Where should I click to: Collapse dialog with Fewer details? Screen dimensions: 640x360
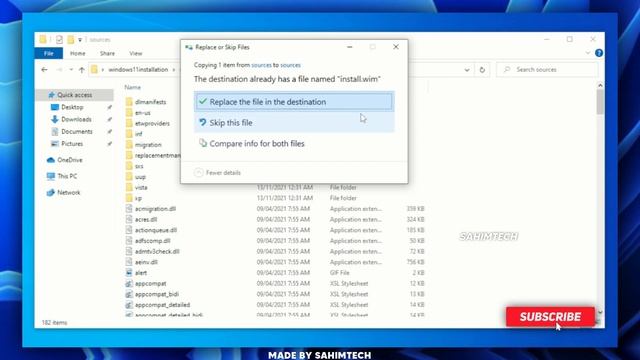click(x=218, y=173)
